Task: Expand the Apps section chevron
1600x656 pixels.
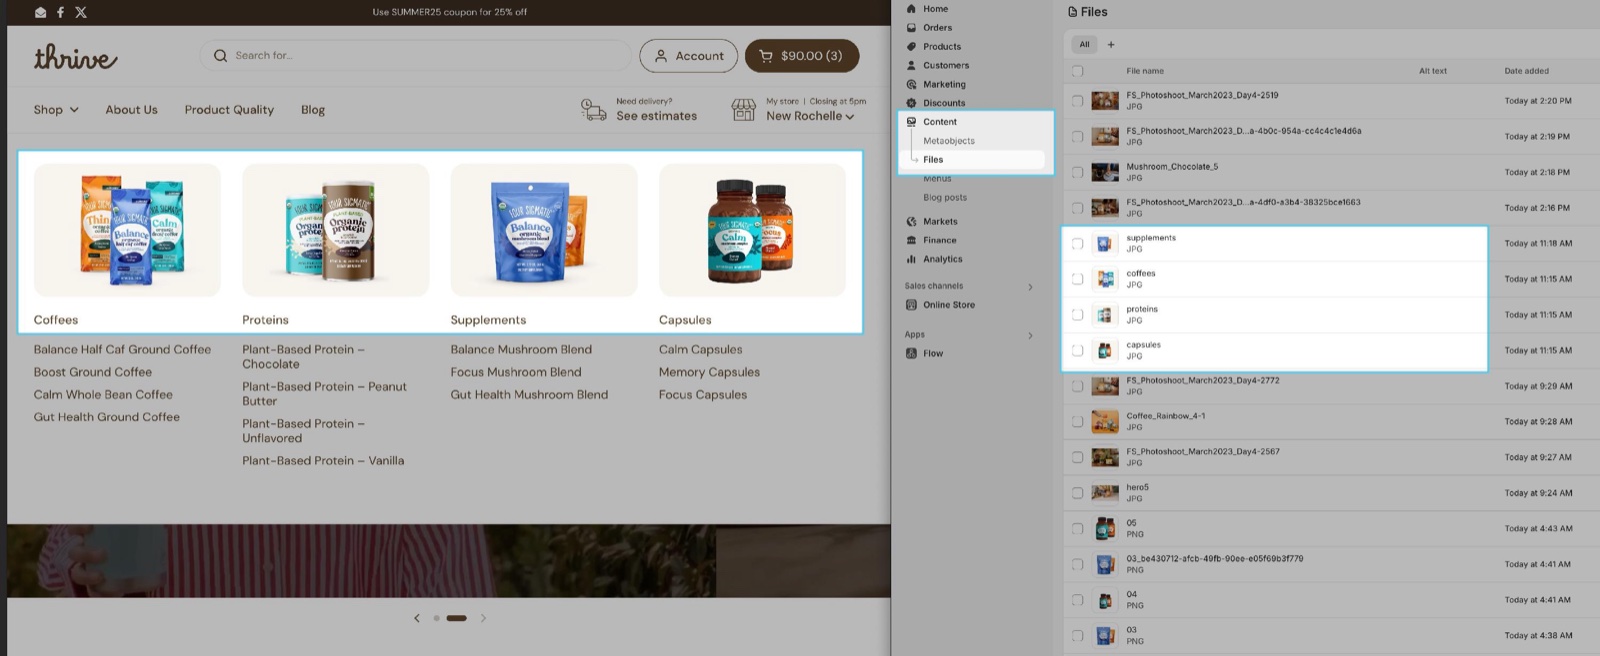Action: click(x=1030, y=335)
